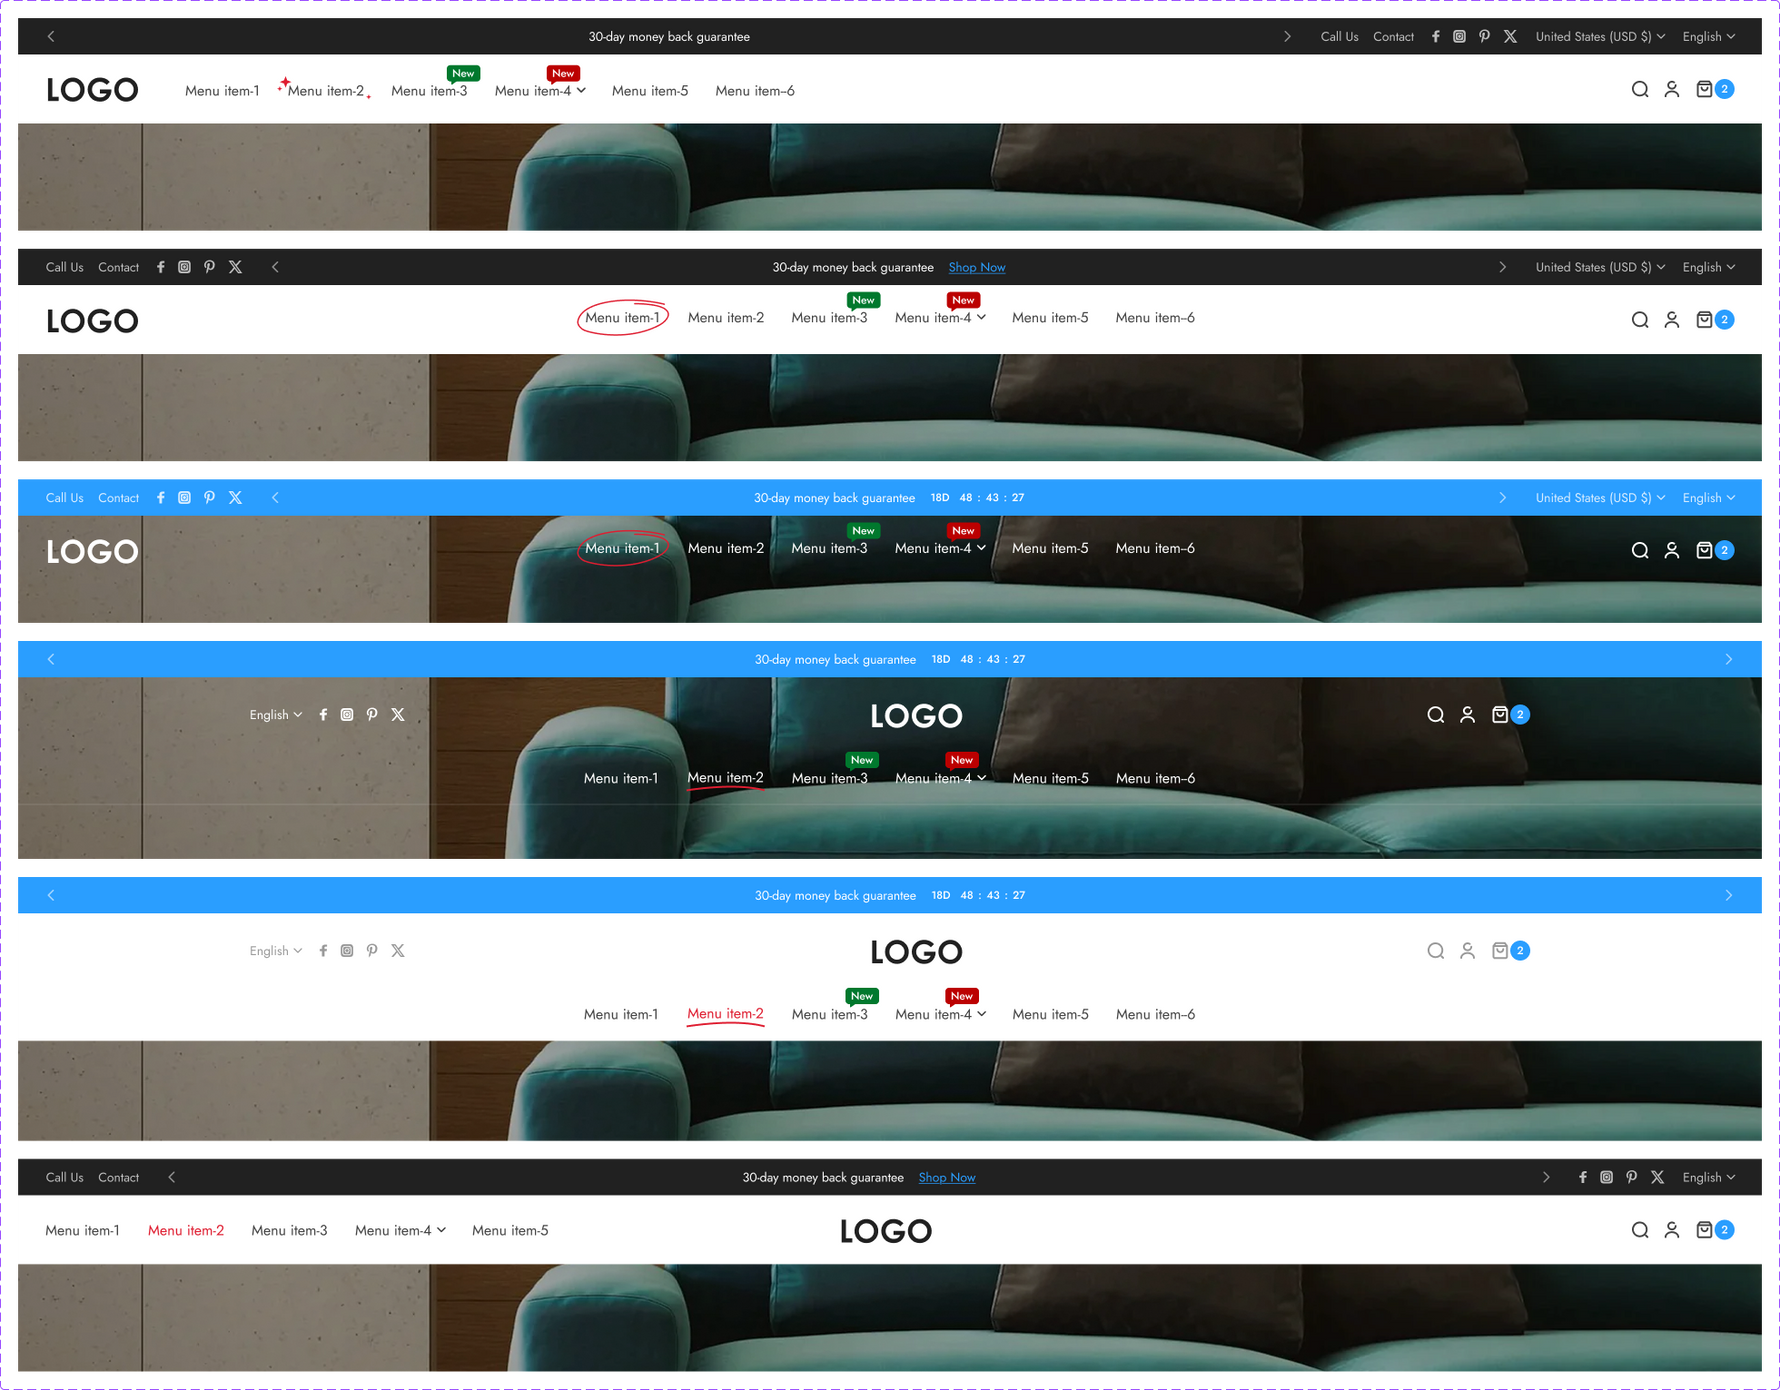This screenshot has width=1780, height=1390.
Task: Click Call Us in the blue bar
Action: pos(65,498)
